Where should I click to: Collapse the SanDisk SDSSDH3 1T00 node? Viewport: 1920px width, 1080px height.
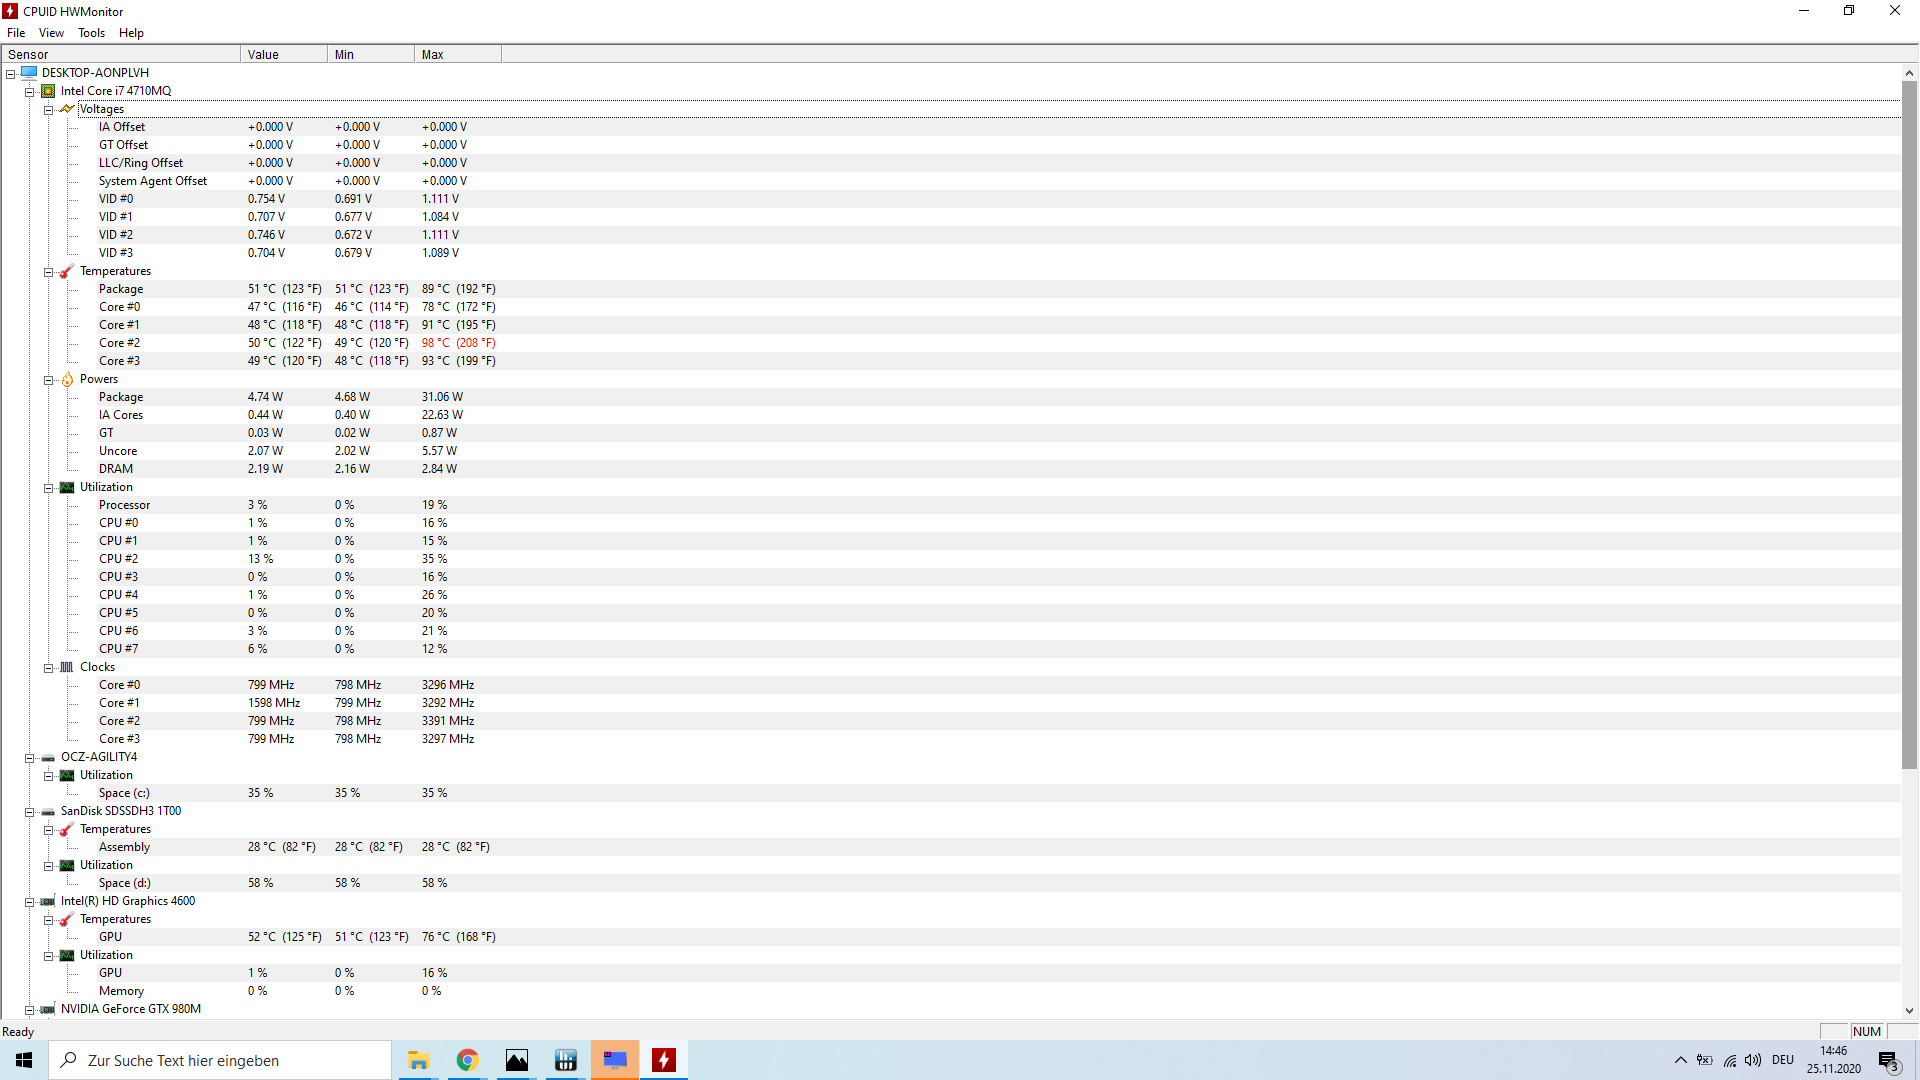tap(30, 812)
